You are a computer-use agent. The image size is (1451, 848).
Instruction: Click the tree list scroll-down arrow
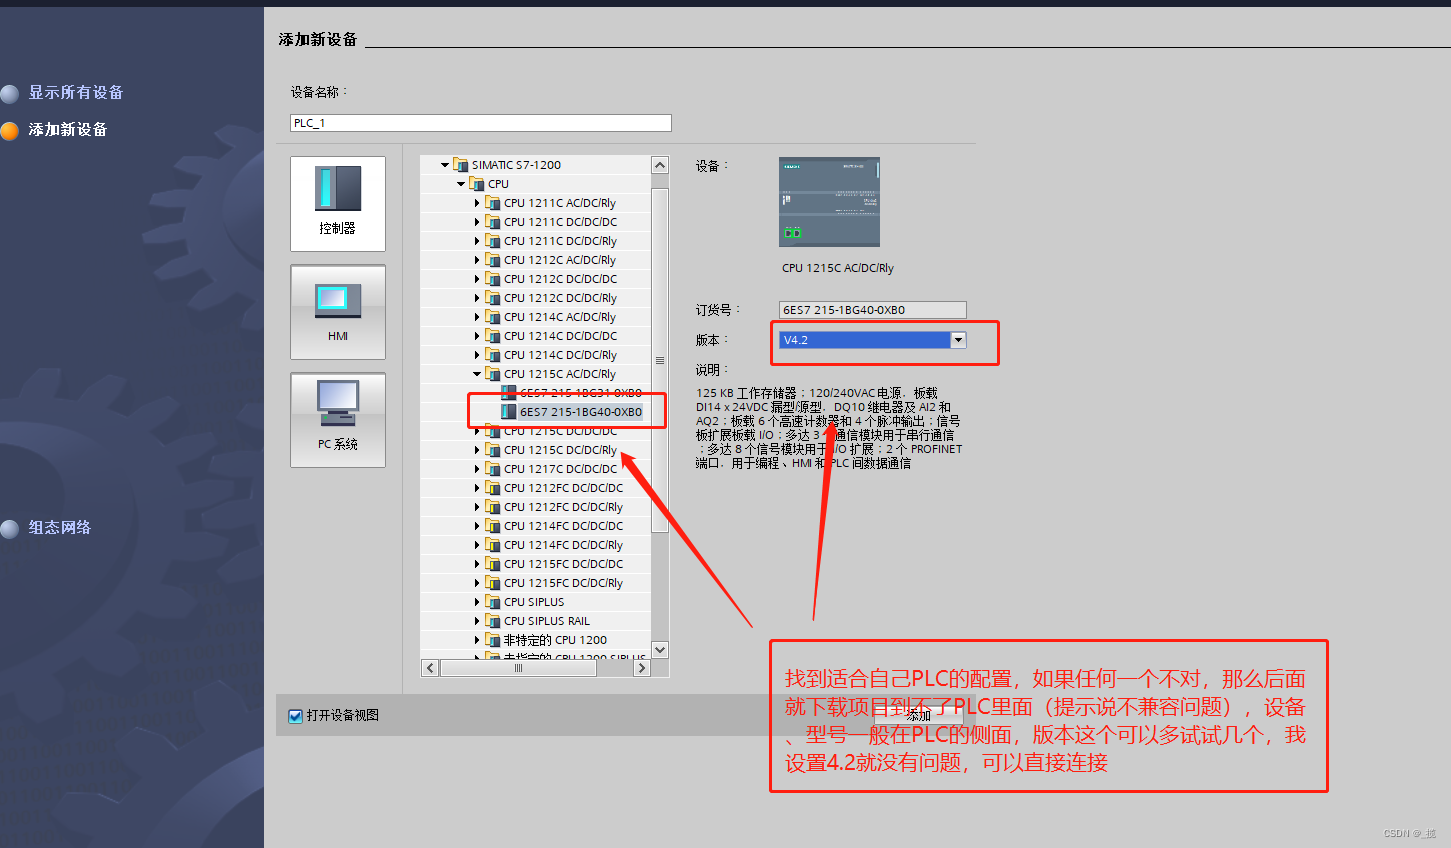point(660,649)
